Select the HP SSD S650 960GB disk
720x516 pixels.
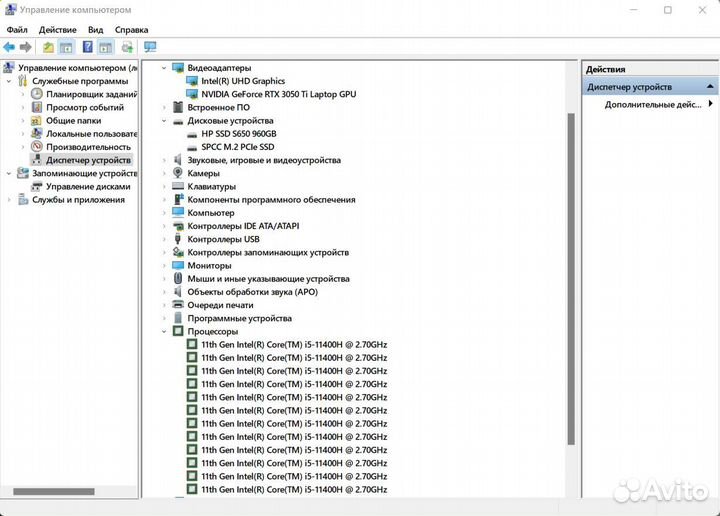238,133
